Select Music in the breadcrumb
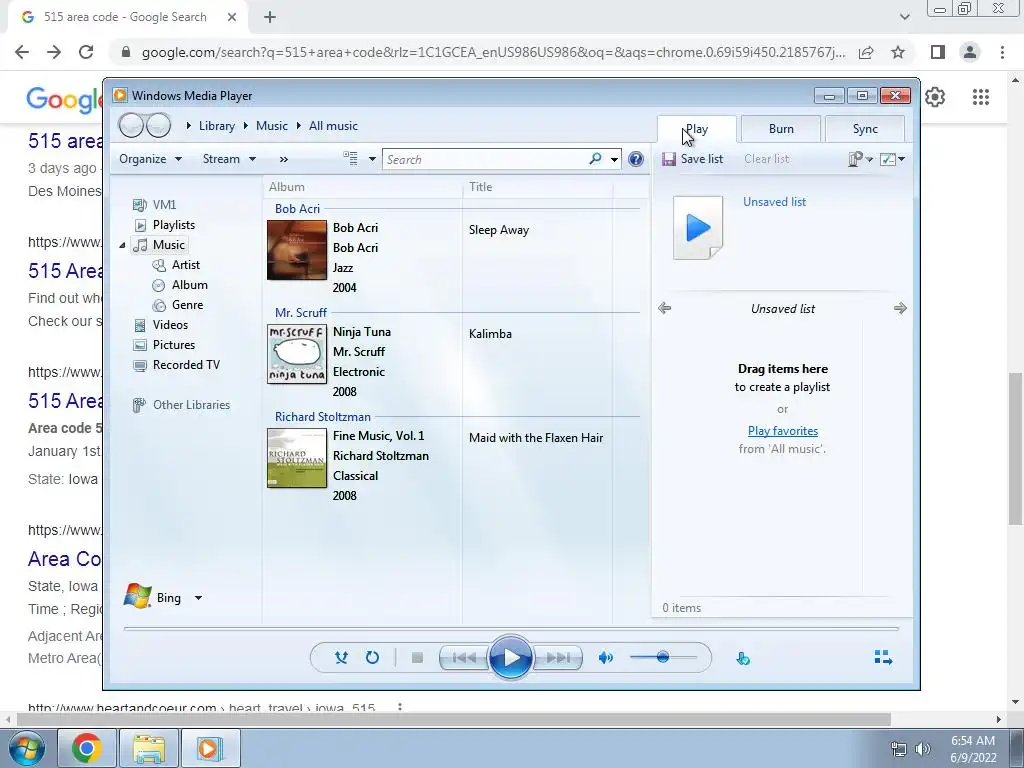Viewport: 1024px width, 768px height. point(272,126)
